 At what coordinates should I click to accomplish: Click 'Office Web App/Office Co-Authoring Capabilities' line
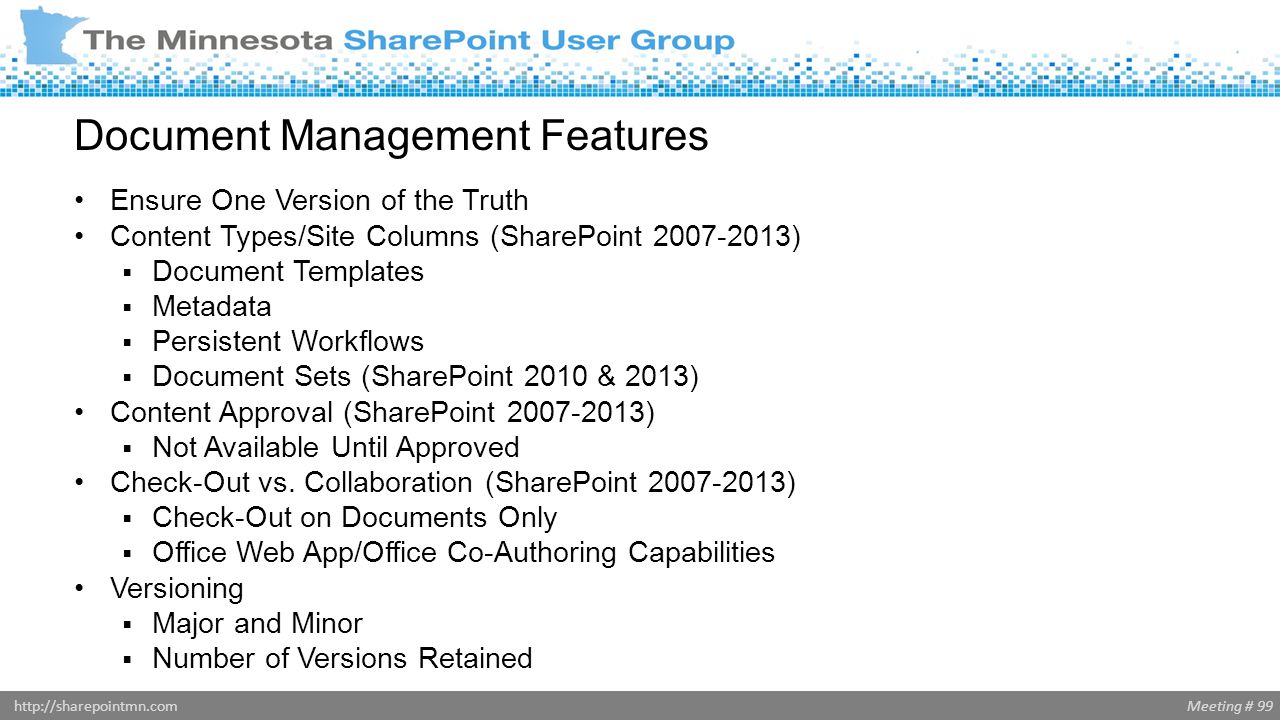(464, 553)
